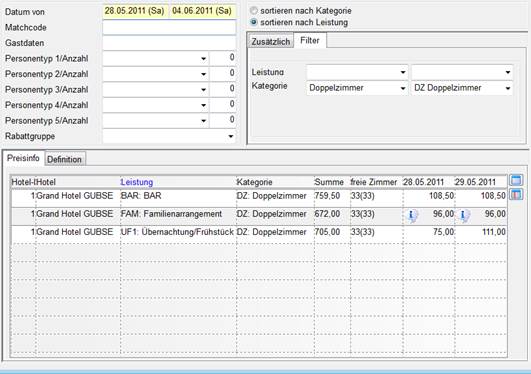Click the Gastdaten input field
531x374 pixels.
(x=169, y=43)
